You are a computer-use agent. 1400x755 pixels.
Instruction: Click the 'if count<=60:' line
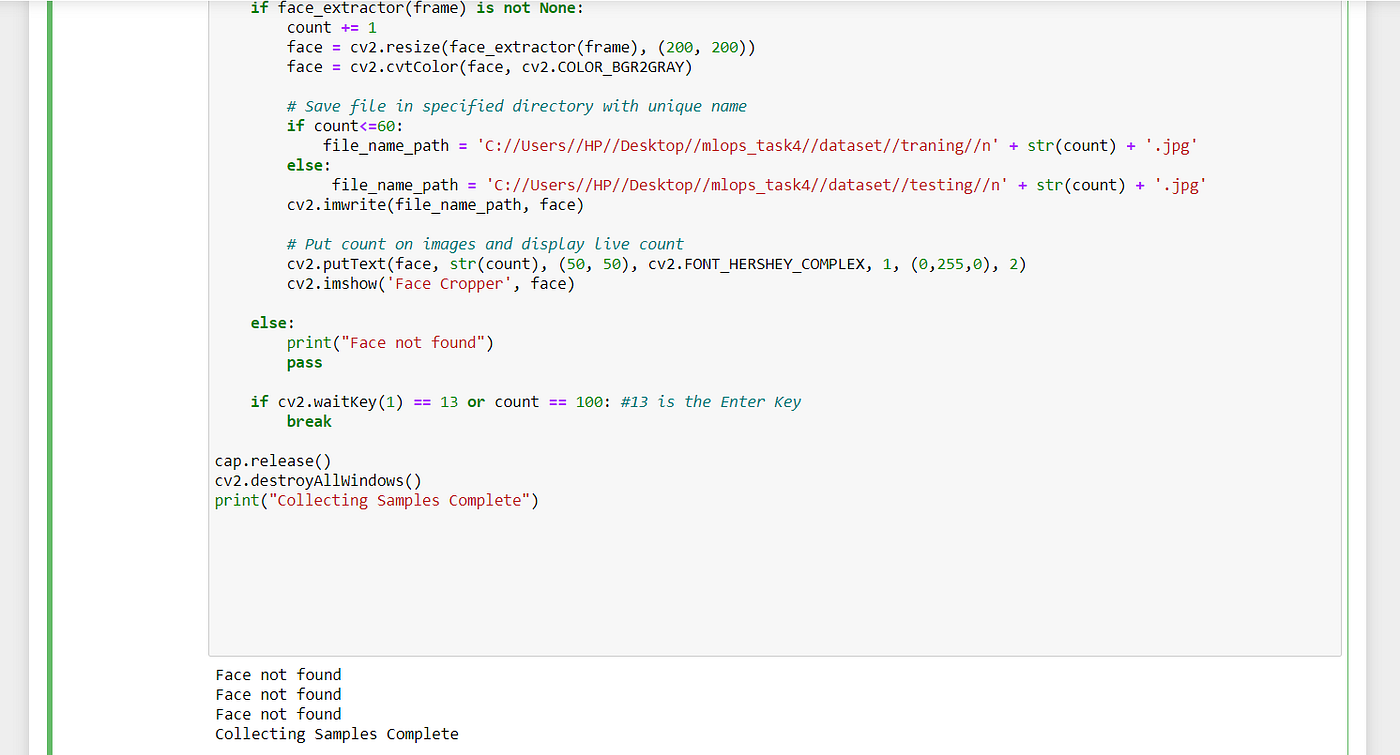coord(344,126)
